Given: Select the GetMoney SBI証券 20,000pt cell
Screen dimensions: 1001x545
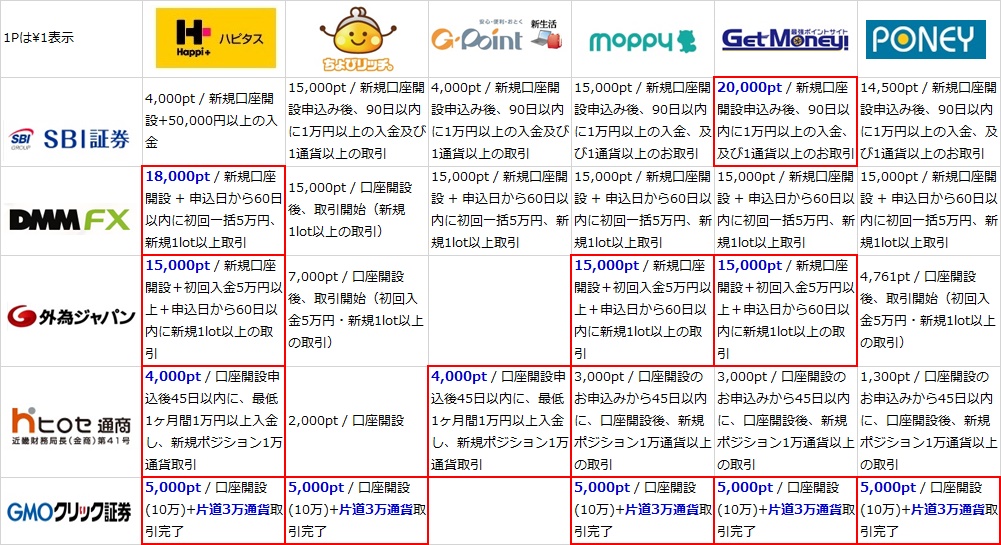Looking at the screenshot, I should pyautogui.click(x=786, y=122).
